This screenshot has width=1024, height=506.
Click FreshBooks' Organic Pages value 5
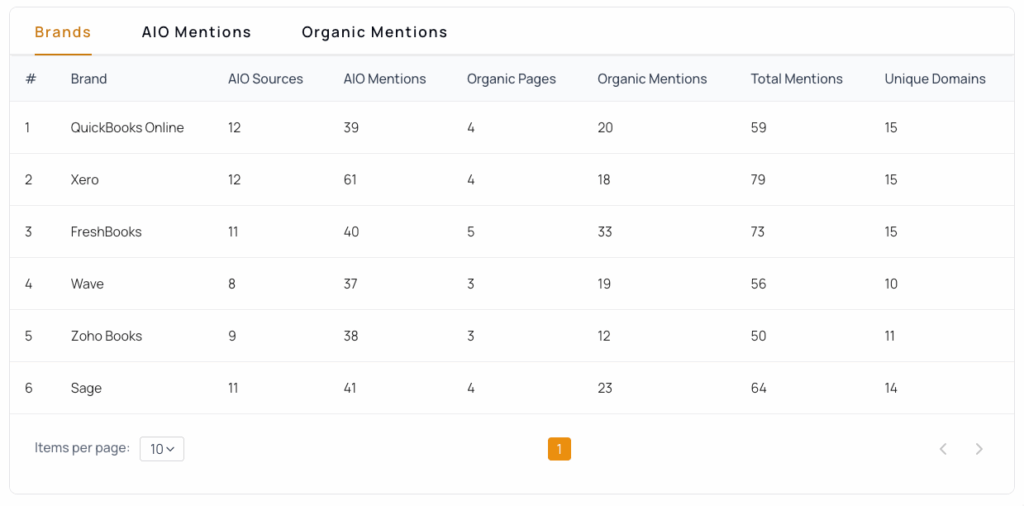(x=470, y=232)
